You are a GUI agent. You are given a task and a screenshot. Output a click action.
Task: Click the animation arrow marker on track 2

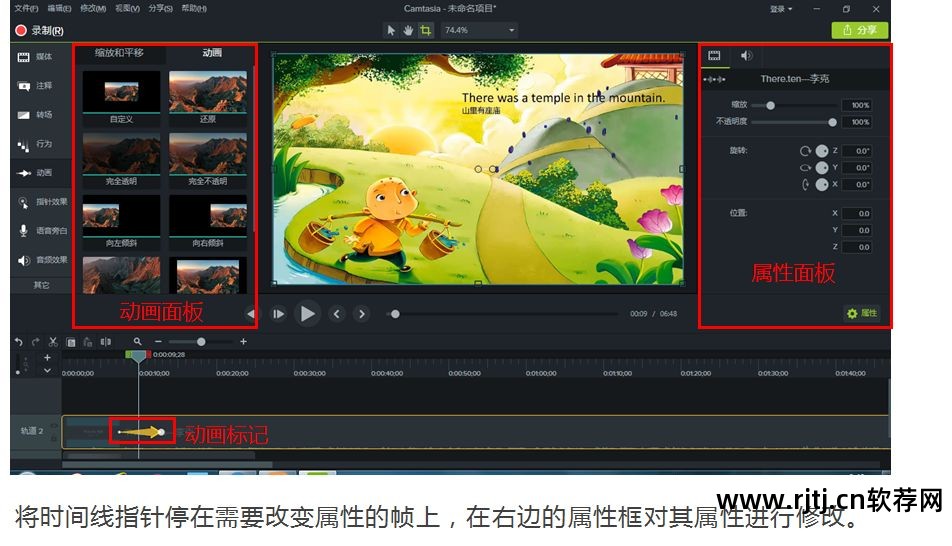coord(141,432)
